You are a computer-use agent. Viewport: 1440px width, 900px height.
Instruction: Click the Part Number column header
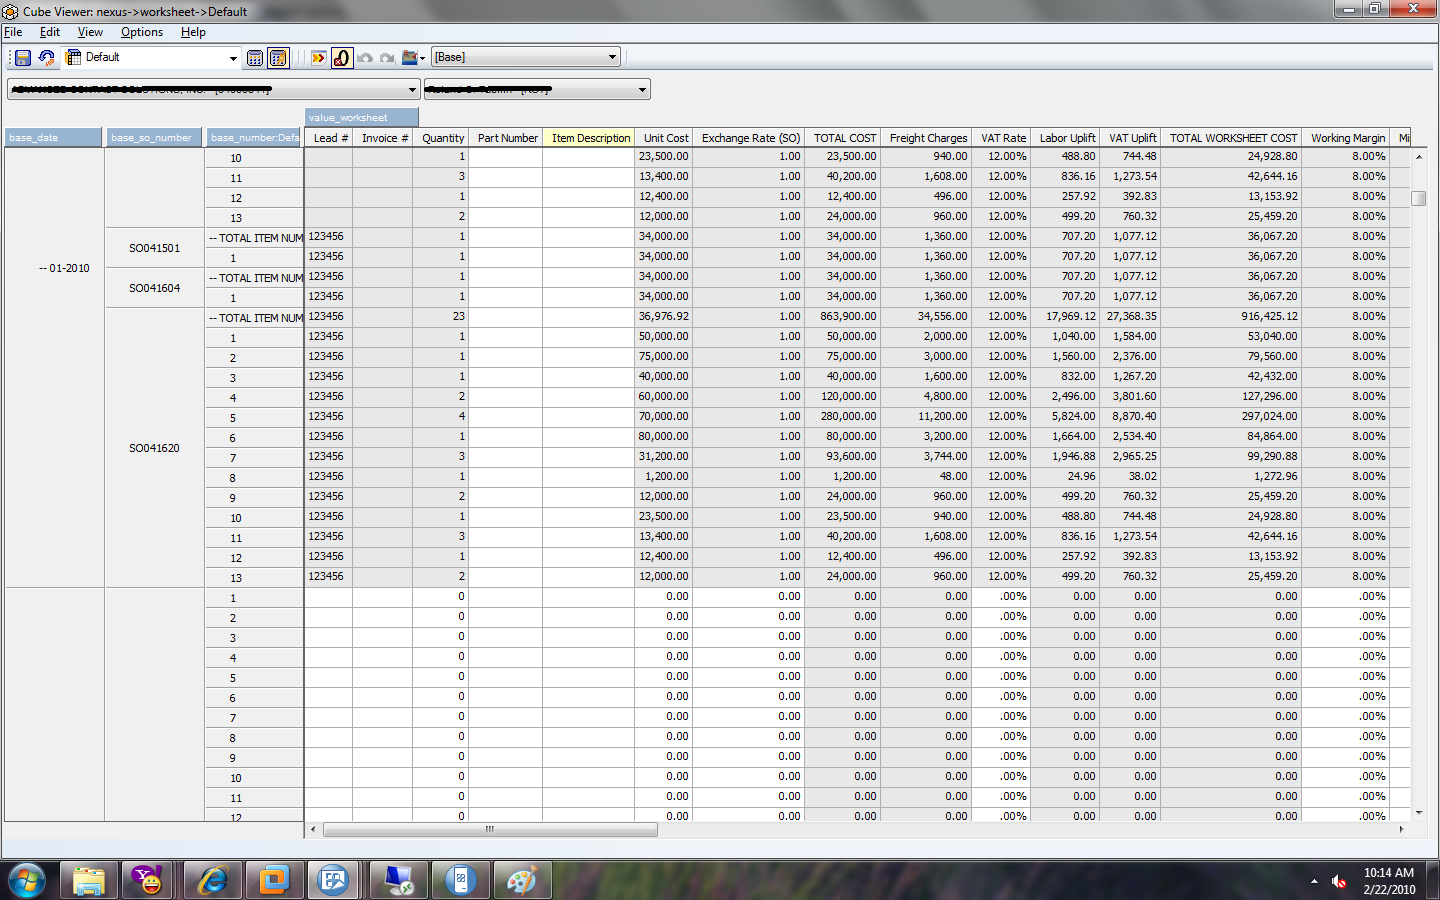507,138
